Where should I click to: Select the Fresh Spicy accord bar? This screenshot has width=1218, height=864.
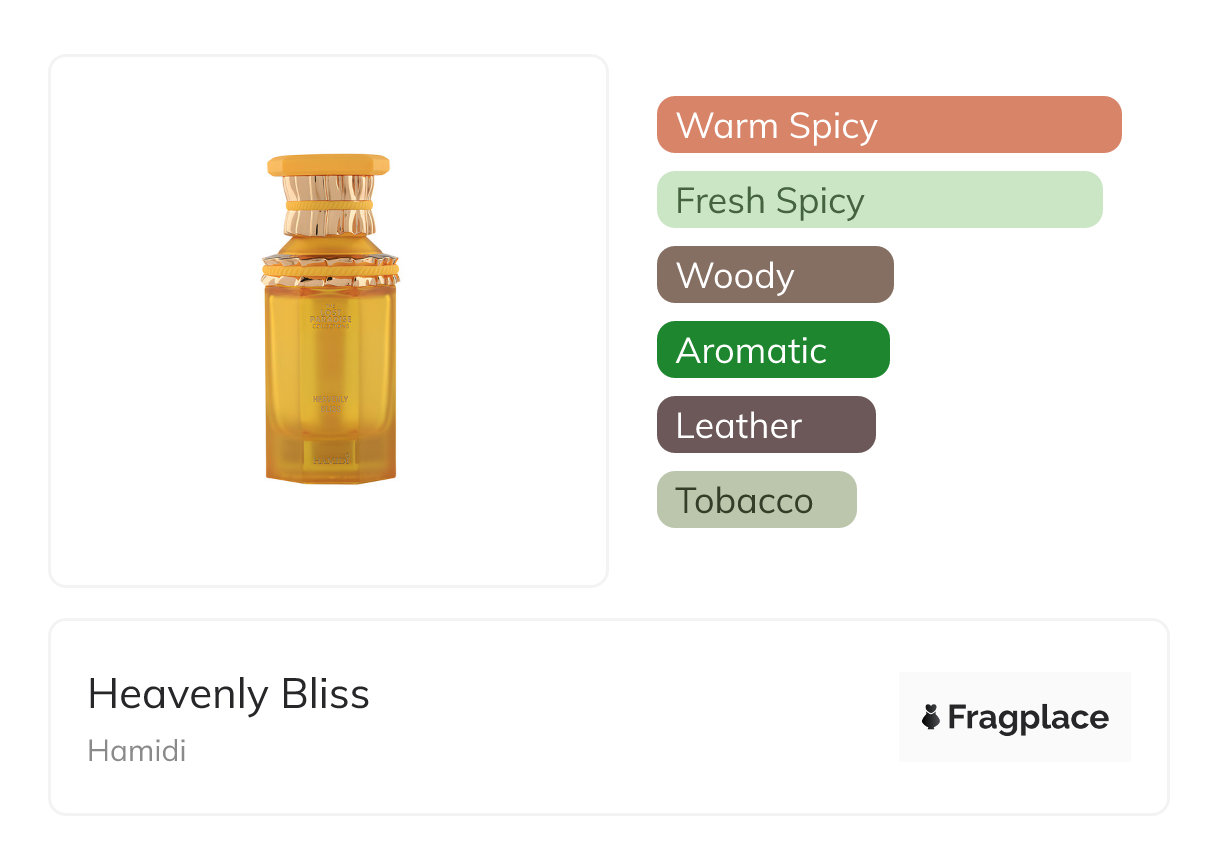(x=879, y=200)
